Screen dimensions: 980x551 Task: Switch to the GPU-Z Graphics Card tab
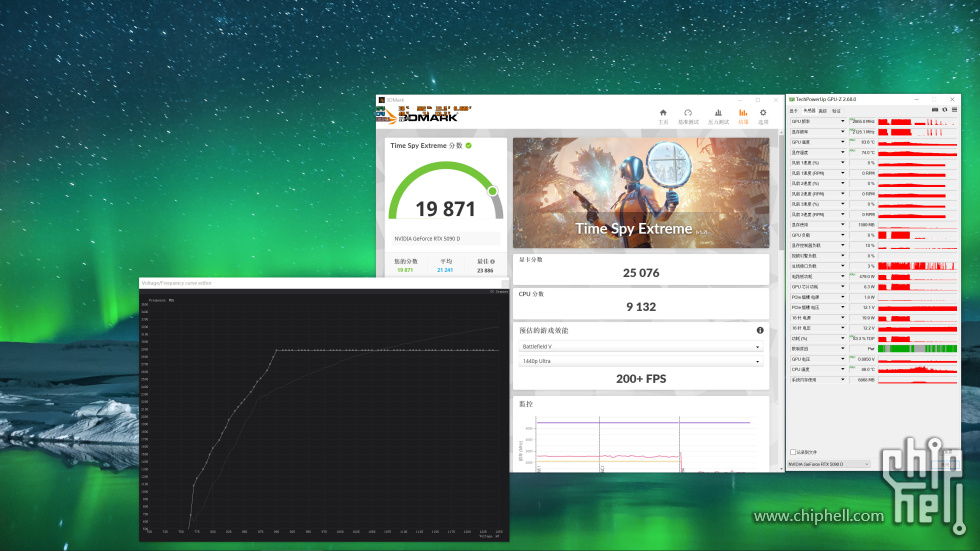[x=794, y=111]
